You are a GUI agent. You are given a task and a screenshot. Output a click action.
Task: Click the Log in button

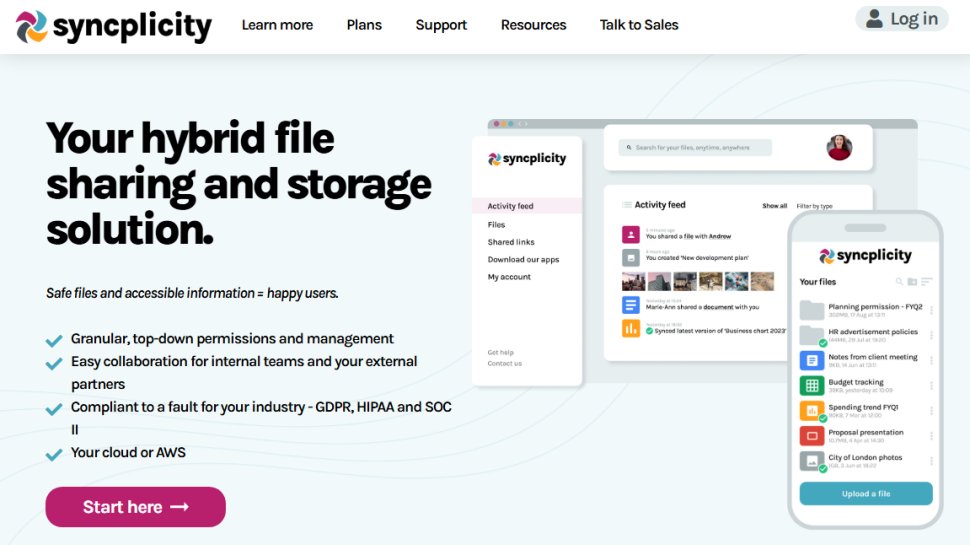pyautogui.click(x=902, y=19)
